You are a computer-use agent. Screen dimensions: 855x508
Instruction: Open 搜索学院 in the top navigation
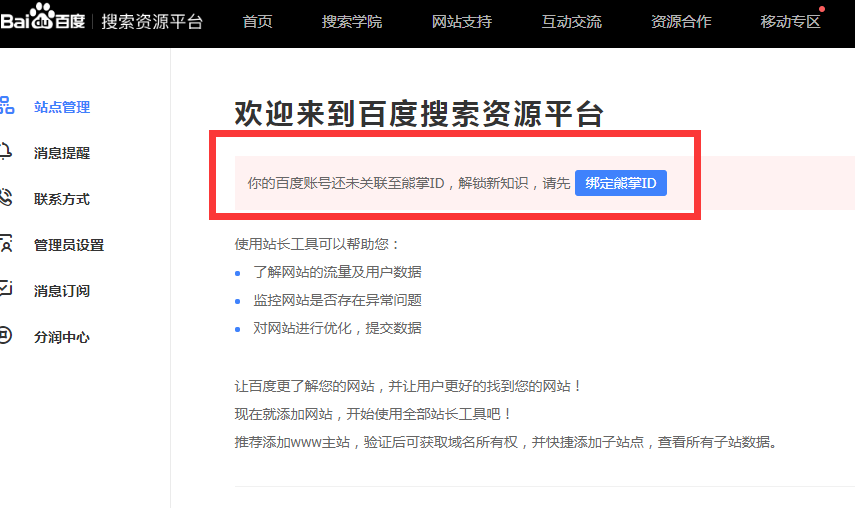point(352,22)
